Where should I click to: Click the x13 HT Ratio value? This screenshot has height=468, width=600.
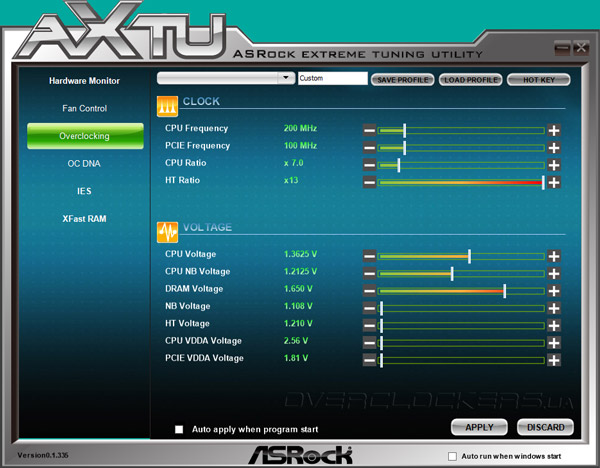click(x=291, y=180)
